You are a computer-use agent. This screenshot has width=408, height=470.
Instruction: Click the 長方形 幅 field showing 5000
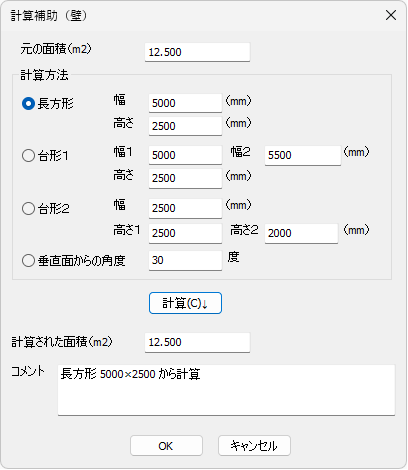click(185, 103)
